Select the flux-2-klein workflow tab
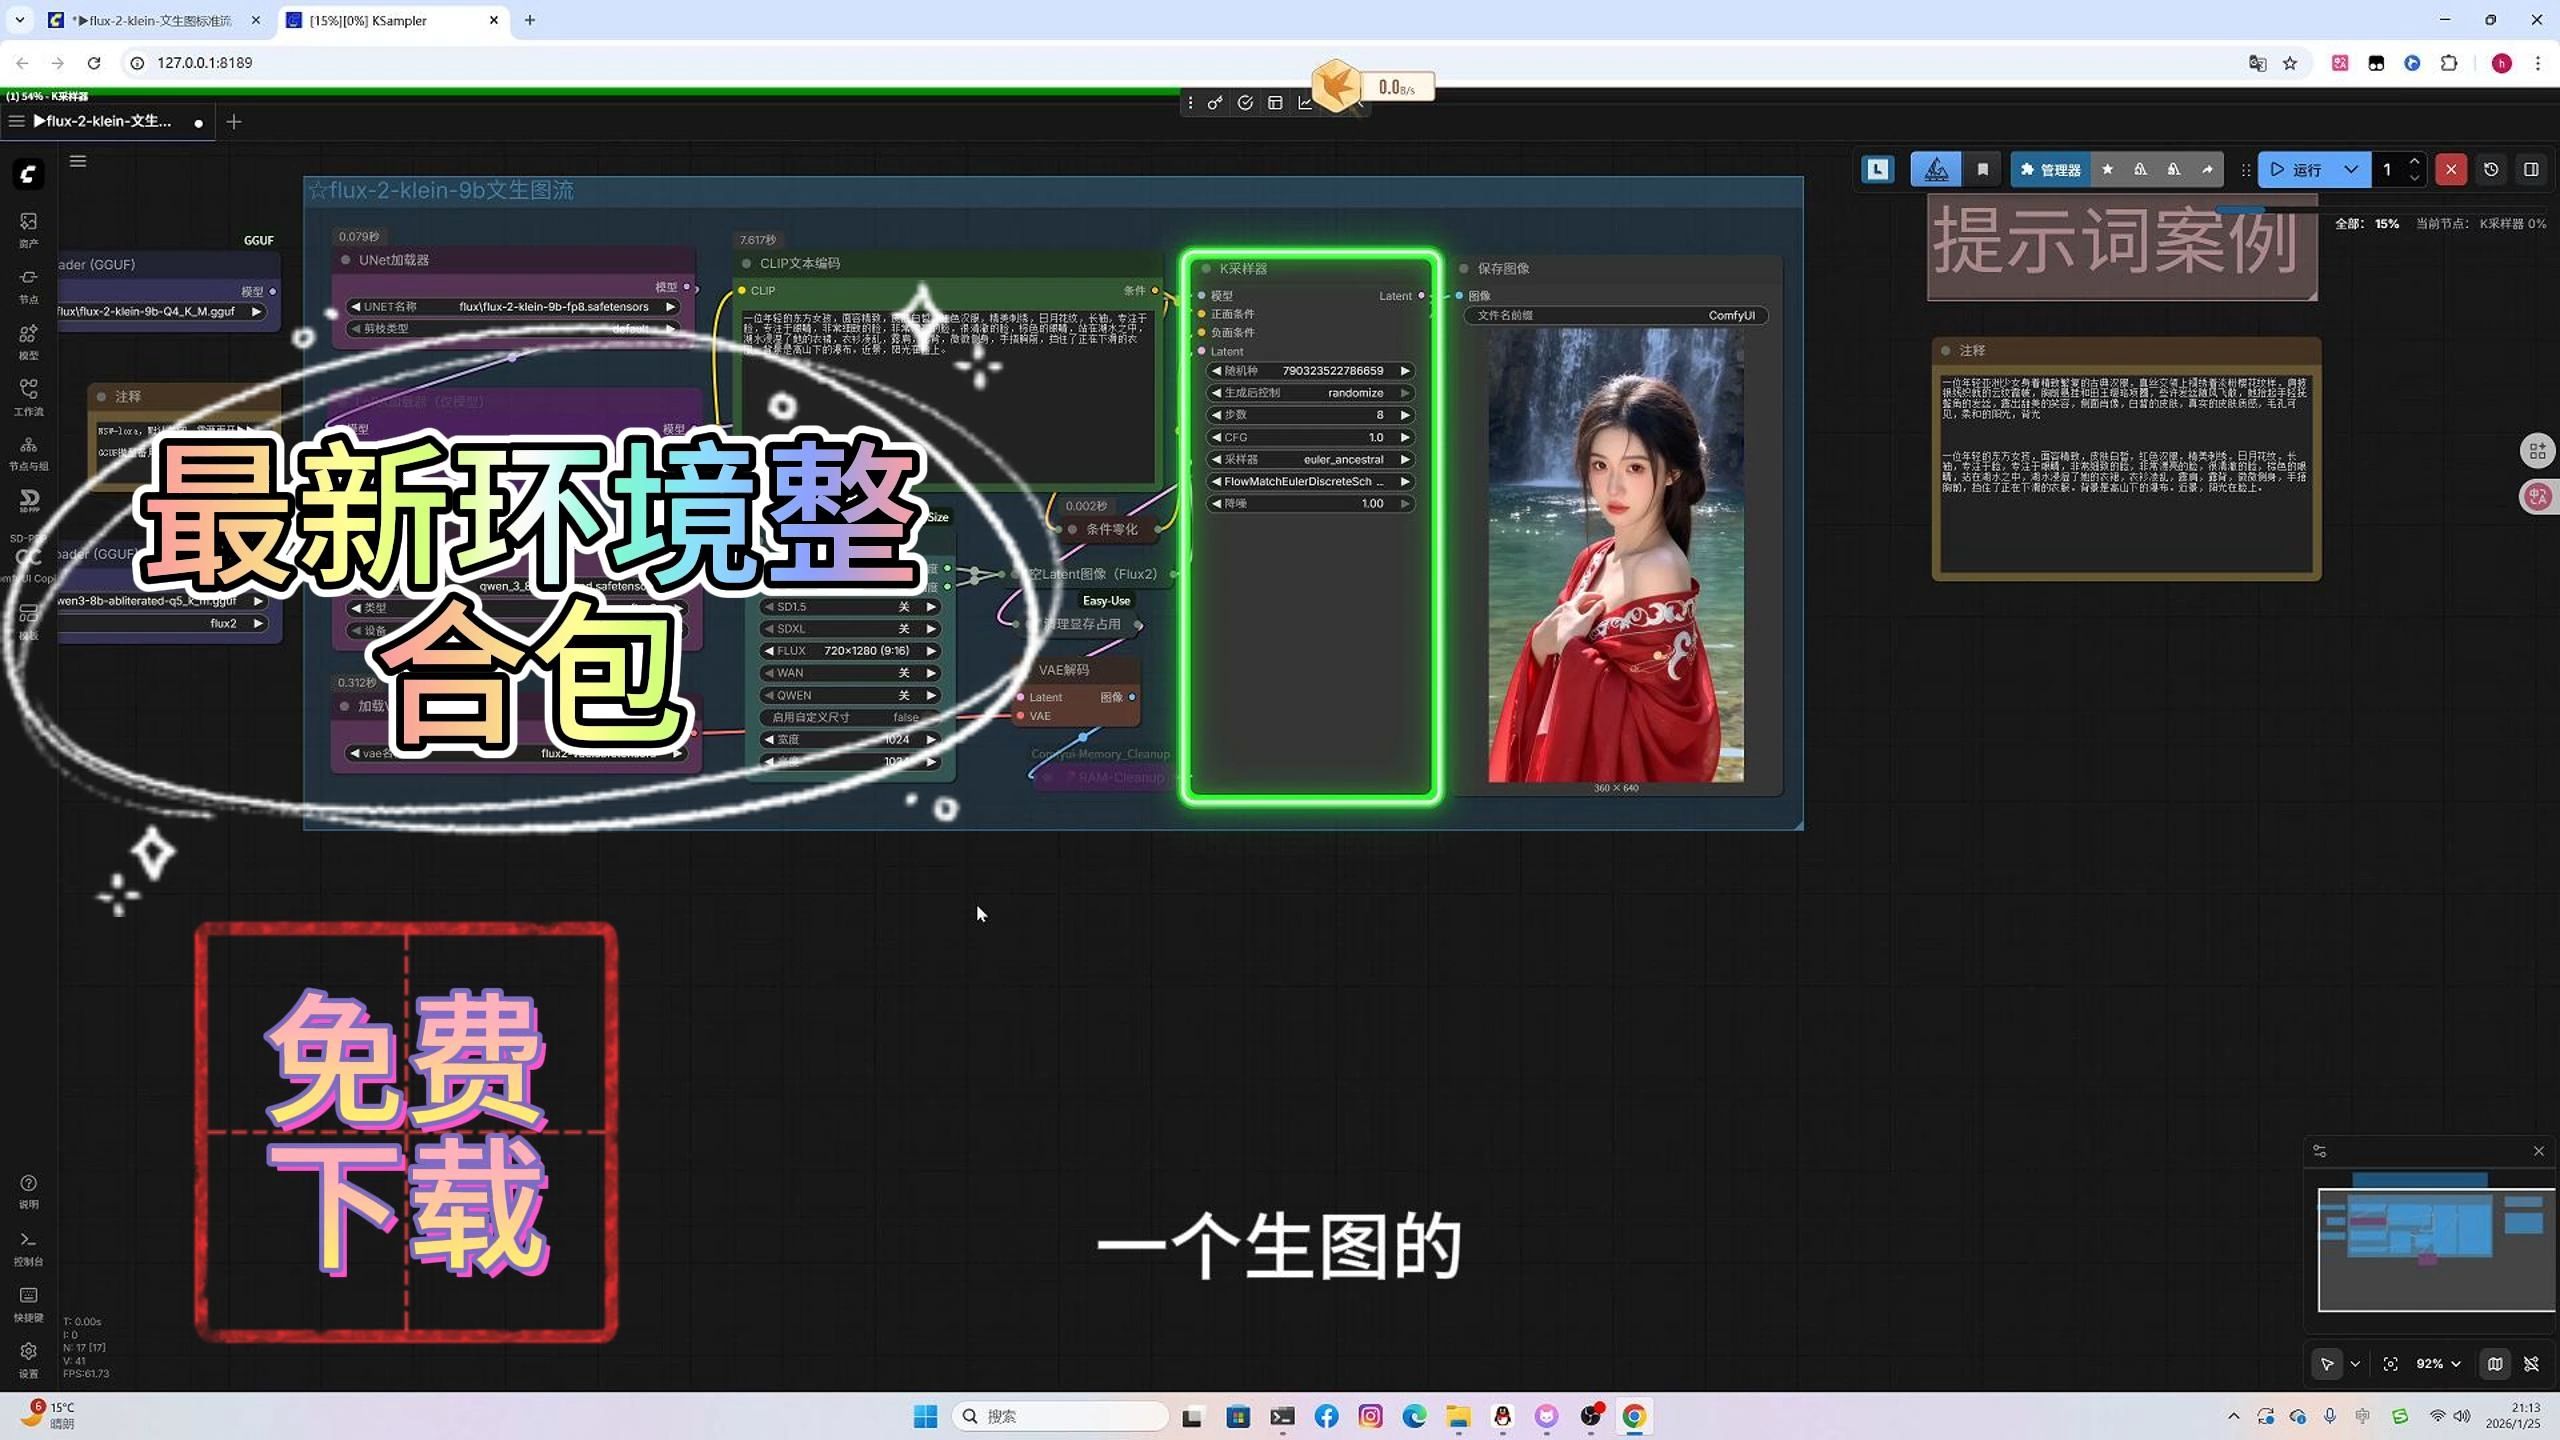The image size is (2560, 1440). 105,122
